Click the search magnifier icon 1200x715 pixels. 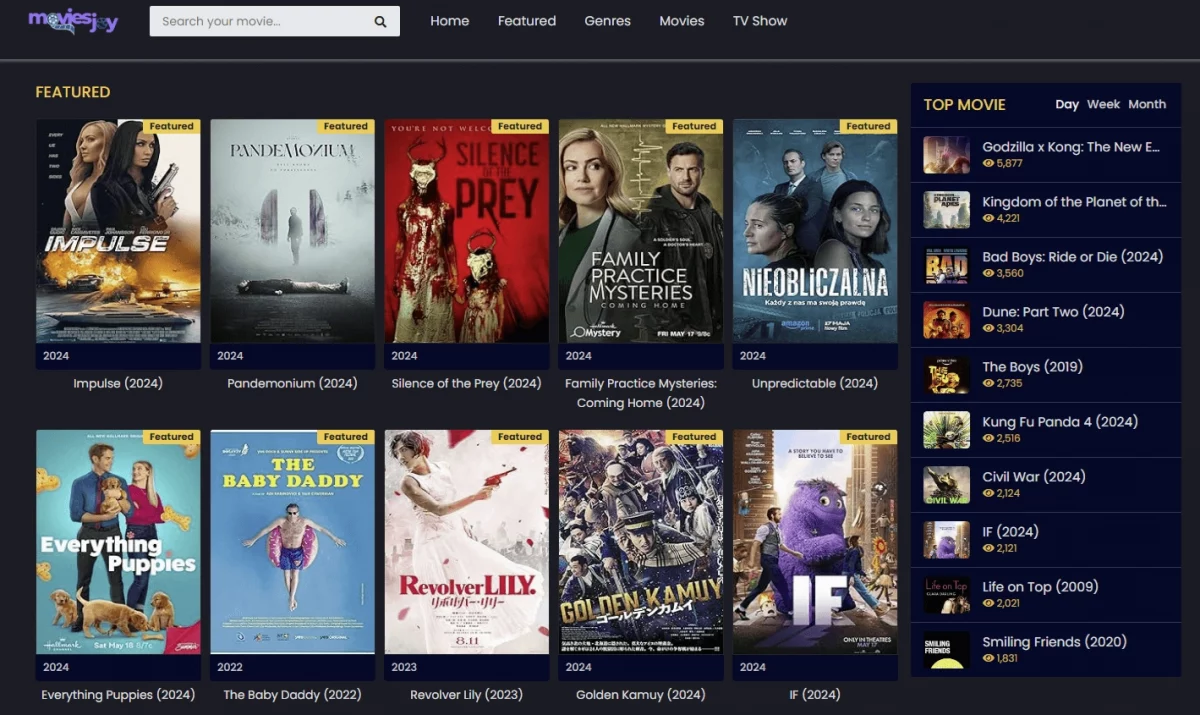380,20
